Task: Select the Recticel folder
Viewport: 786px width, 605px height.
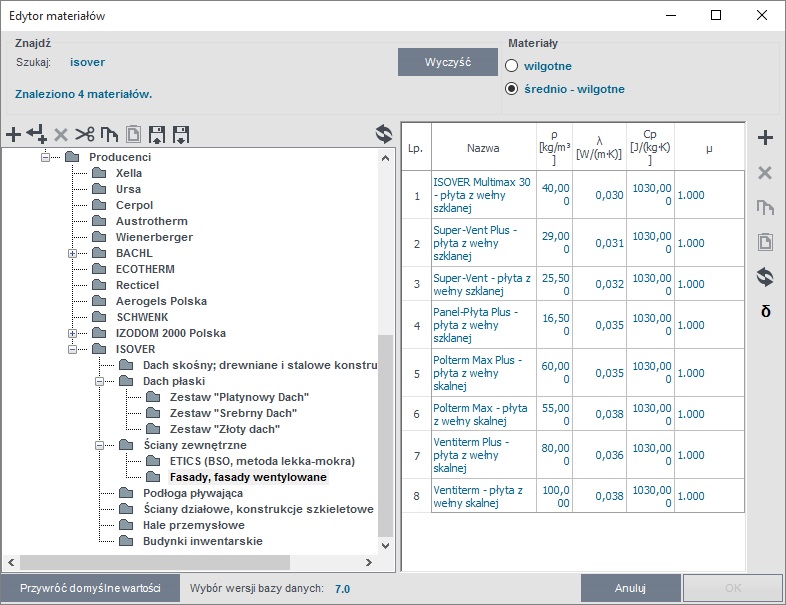Action: pyautogui.click(x=137, y=285)
